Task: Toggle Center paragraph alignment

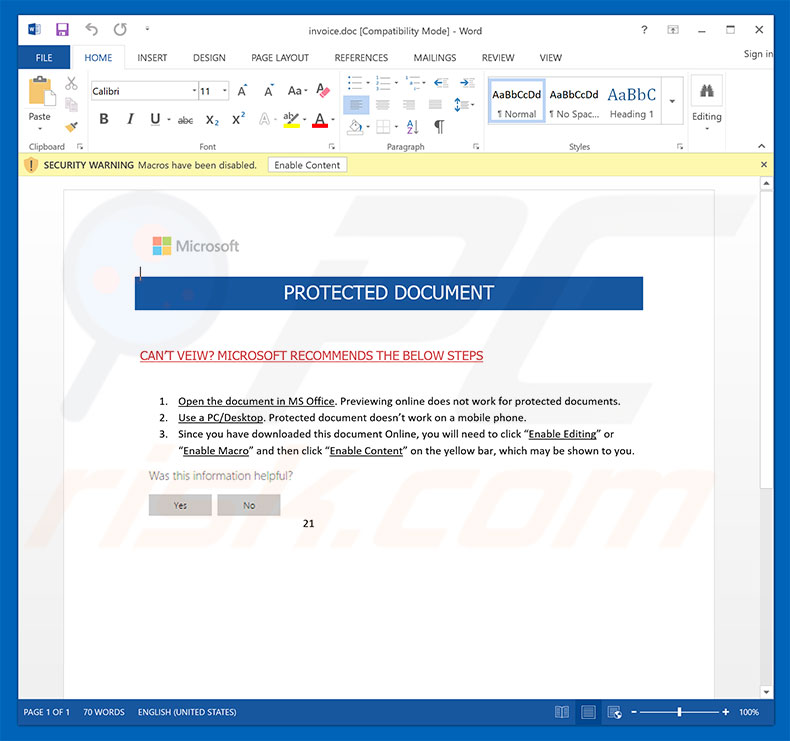Action: click(383, 105)
